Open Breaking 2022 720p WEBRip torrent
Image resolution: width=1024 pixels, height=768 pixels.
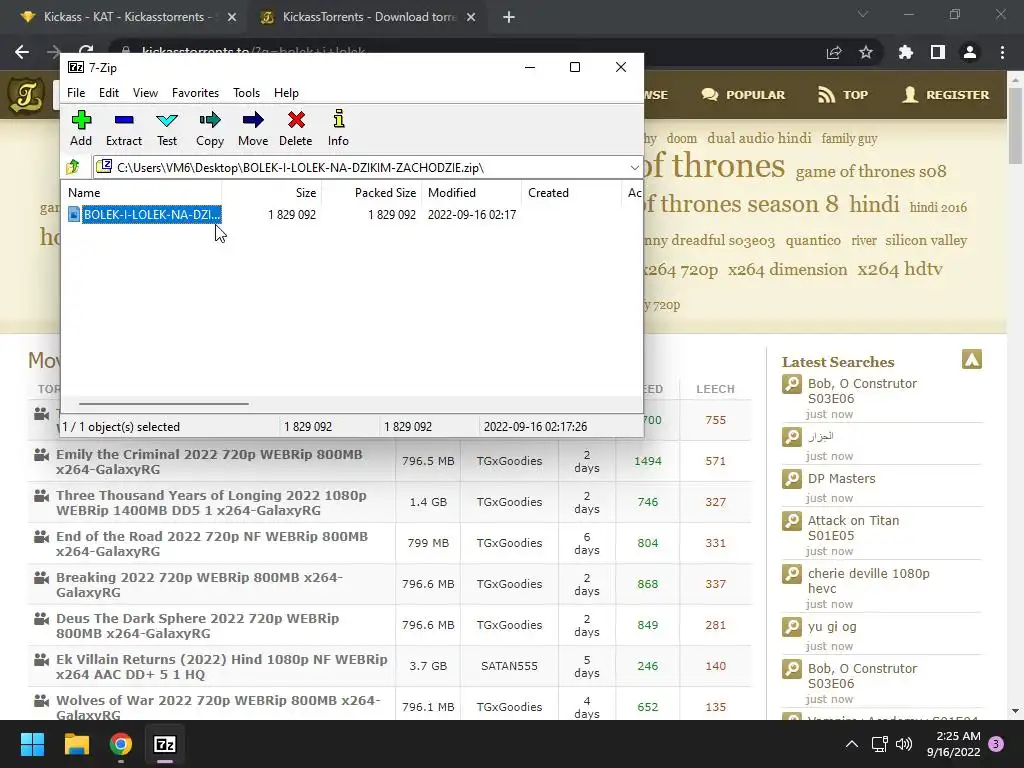pyautogui.click(x=199, y=585)
